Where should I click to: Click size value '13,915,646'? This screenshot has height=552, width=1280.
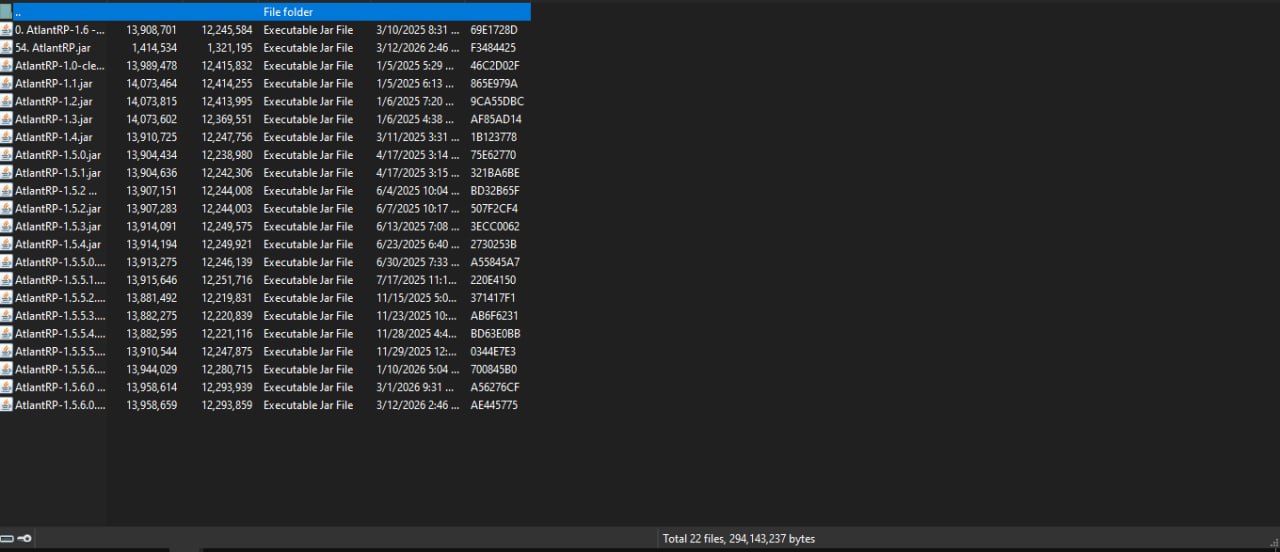pyautogui.click(x=152, y=280)
